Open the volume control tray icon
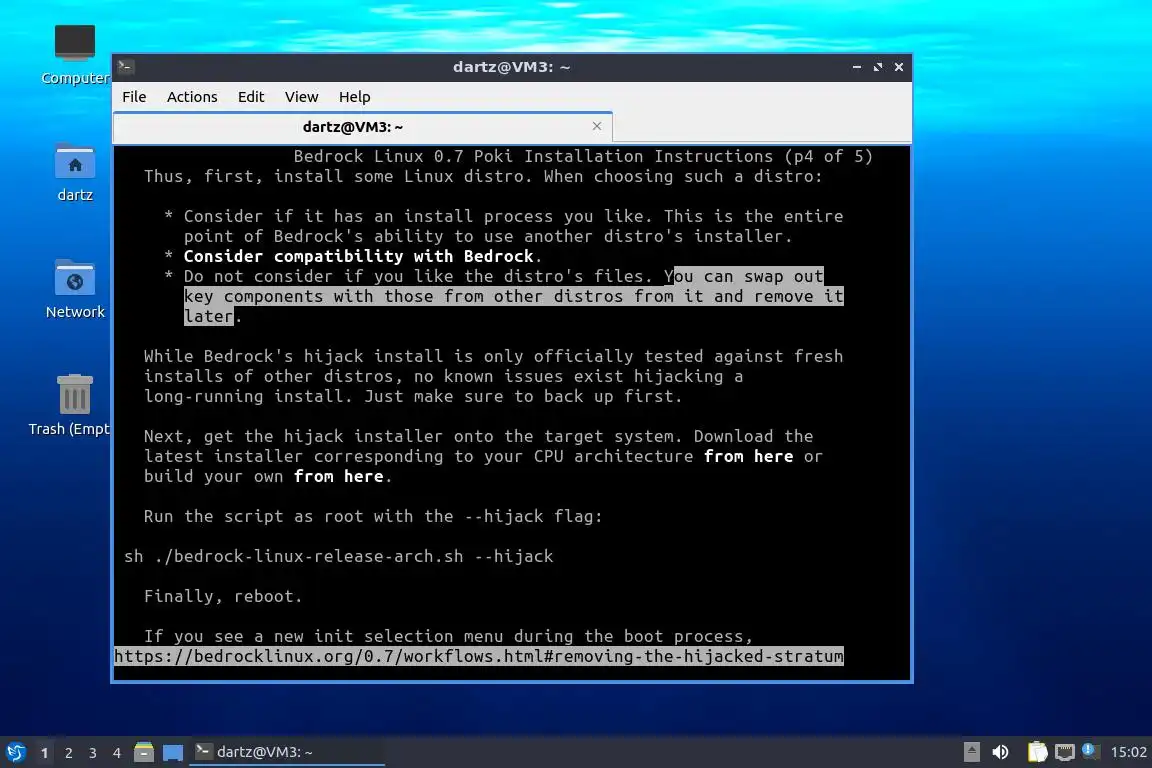 (x=1000, y=752)
